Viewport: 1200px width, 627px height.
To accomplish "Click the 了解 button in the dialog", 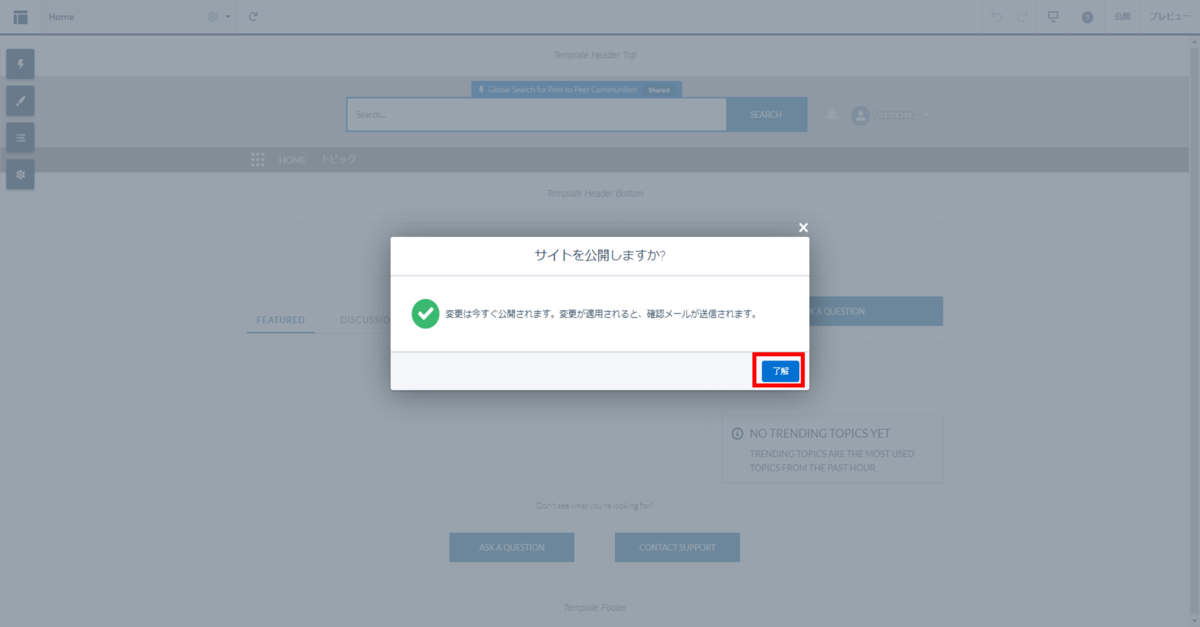I will 780,371.
